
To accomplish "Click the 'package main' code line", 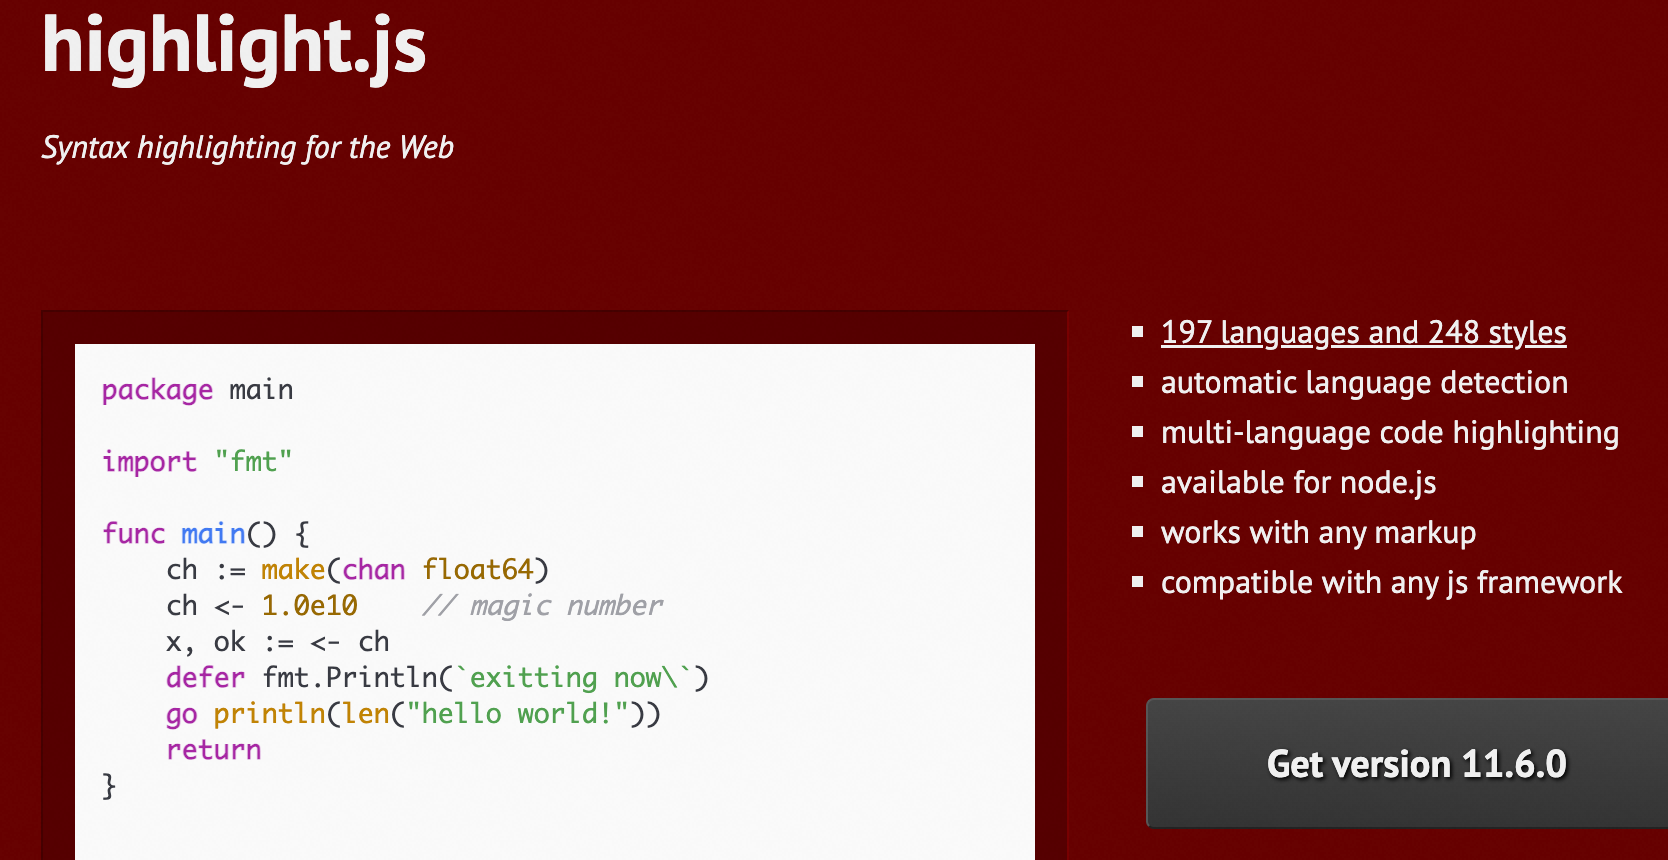I will pos(198,390).
